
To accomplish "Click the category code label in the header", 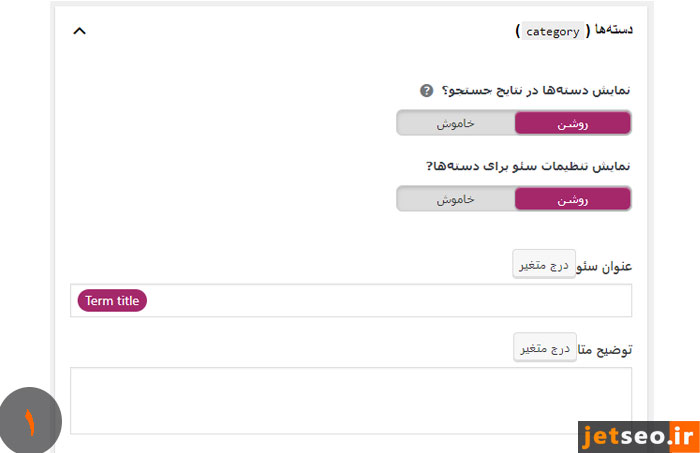I will tap(553, 31).
